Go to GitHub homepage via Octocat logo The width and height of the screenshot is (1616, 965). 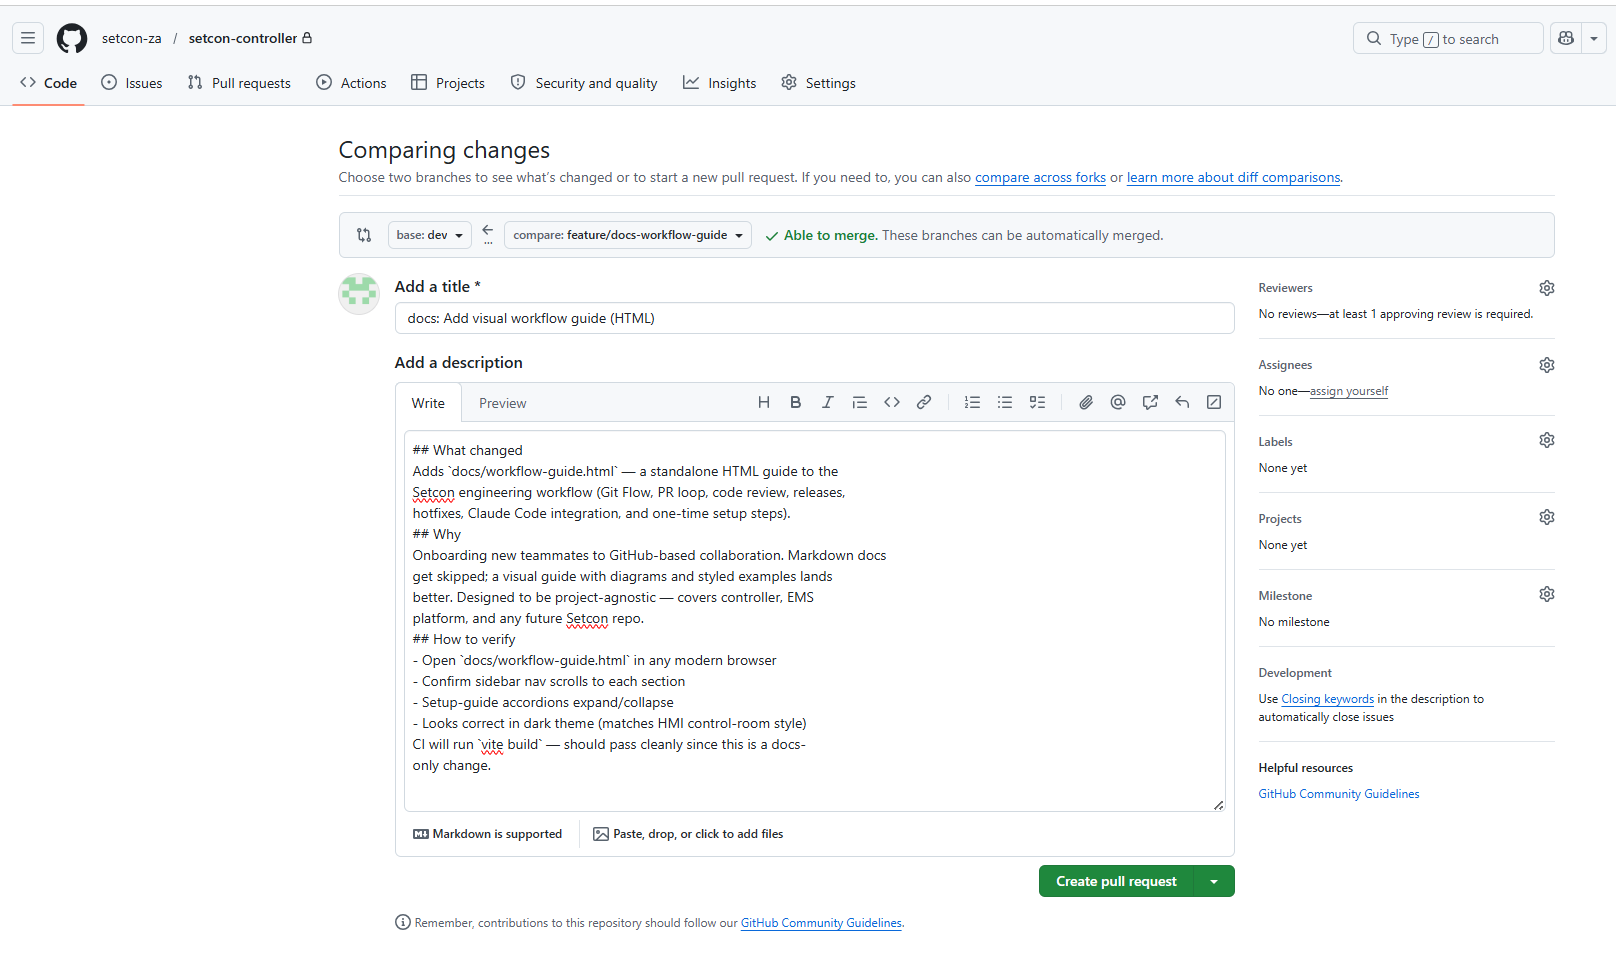click(72, 39)
